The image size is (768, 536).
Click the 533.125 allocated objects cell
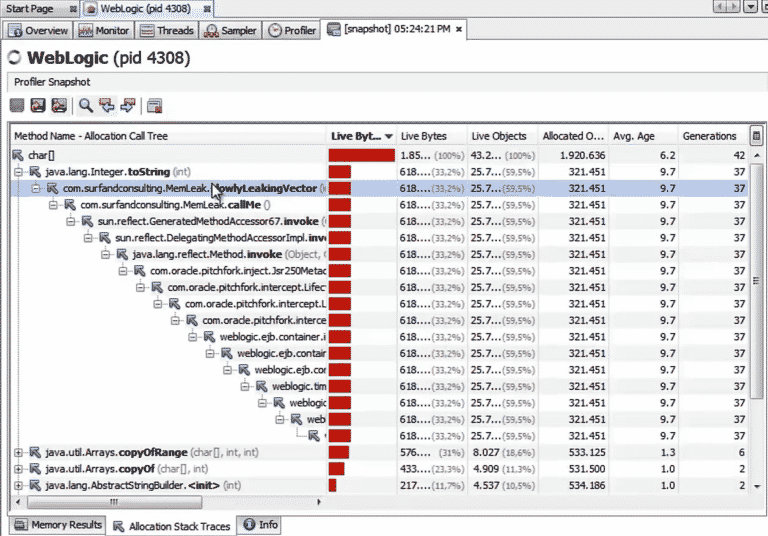coord(573,452)
